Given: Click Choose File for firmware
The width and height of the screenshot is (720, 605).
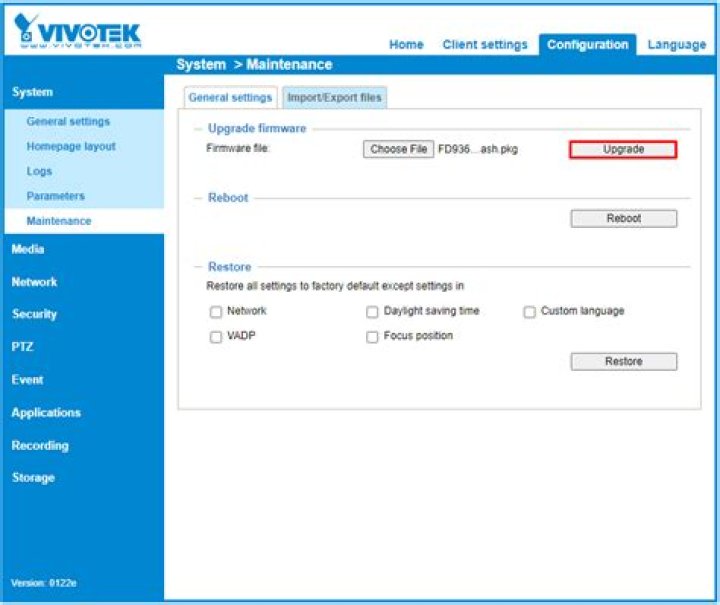Looking at the screenshot, I should pyautogui.click(x=398, y=149).
